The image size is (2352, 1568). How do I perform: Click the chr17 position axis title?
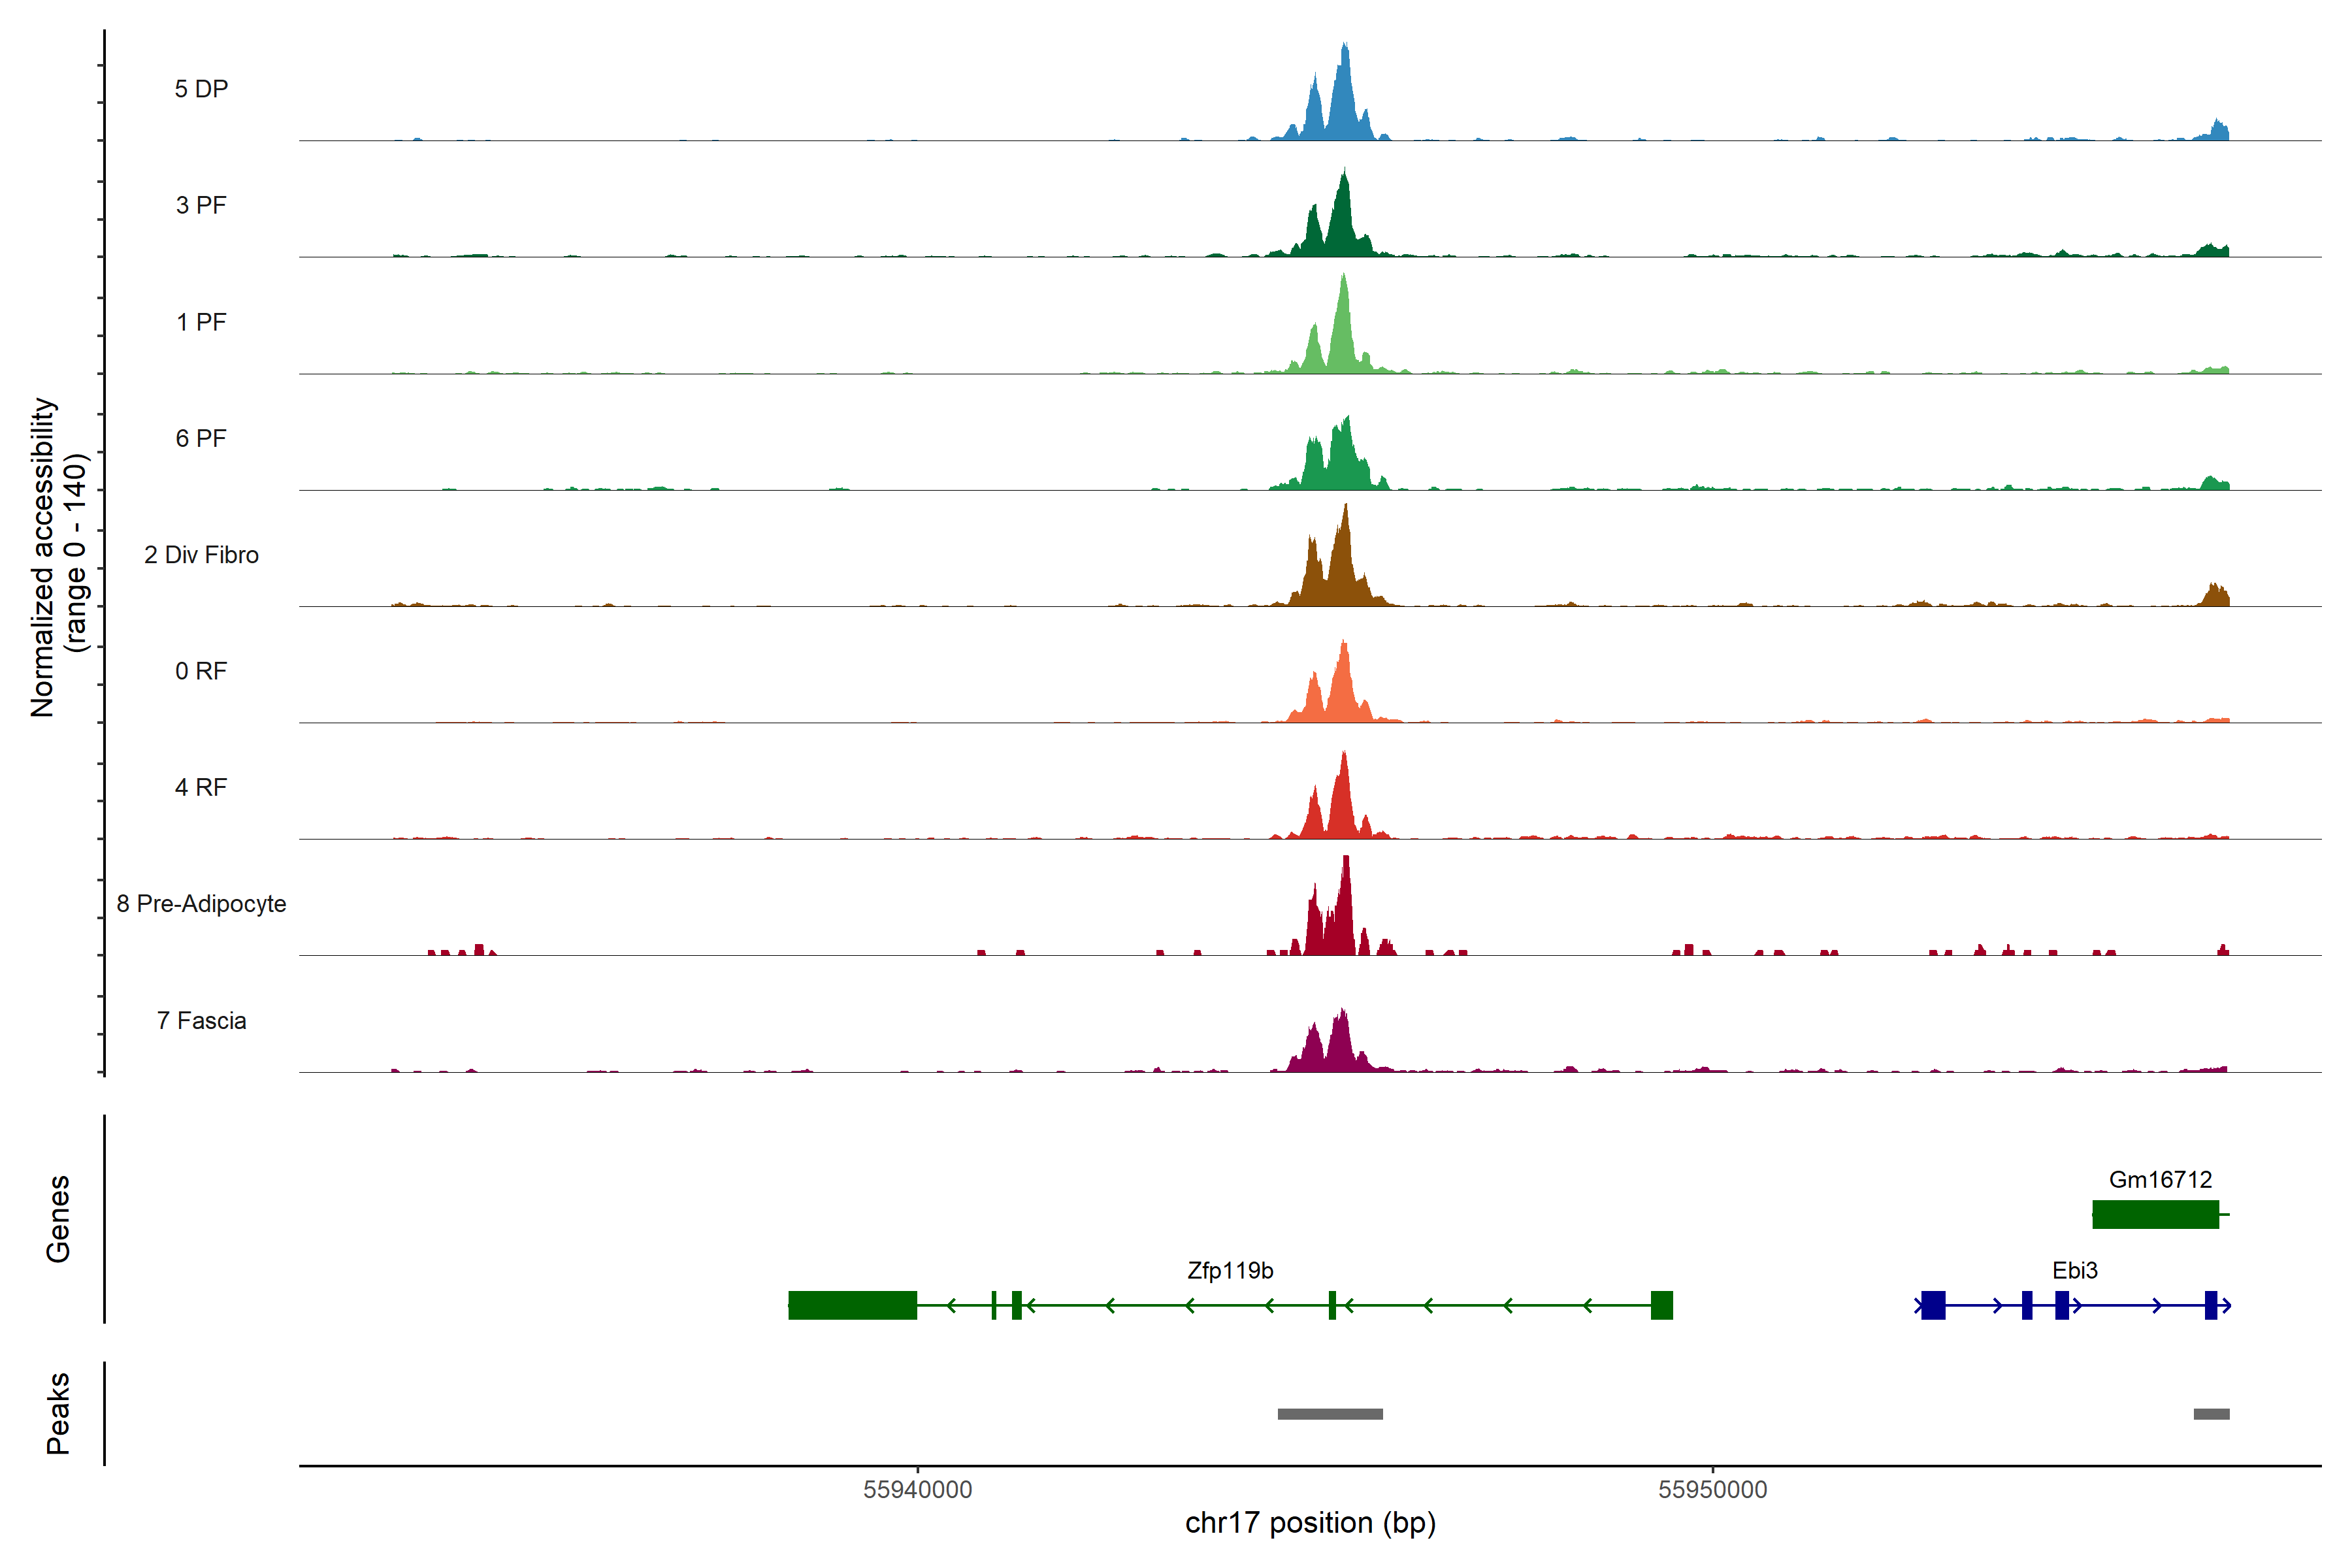coord(1310,1523)
